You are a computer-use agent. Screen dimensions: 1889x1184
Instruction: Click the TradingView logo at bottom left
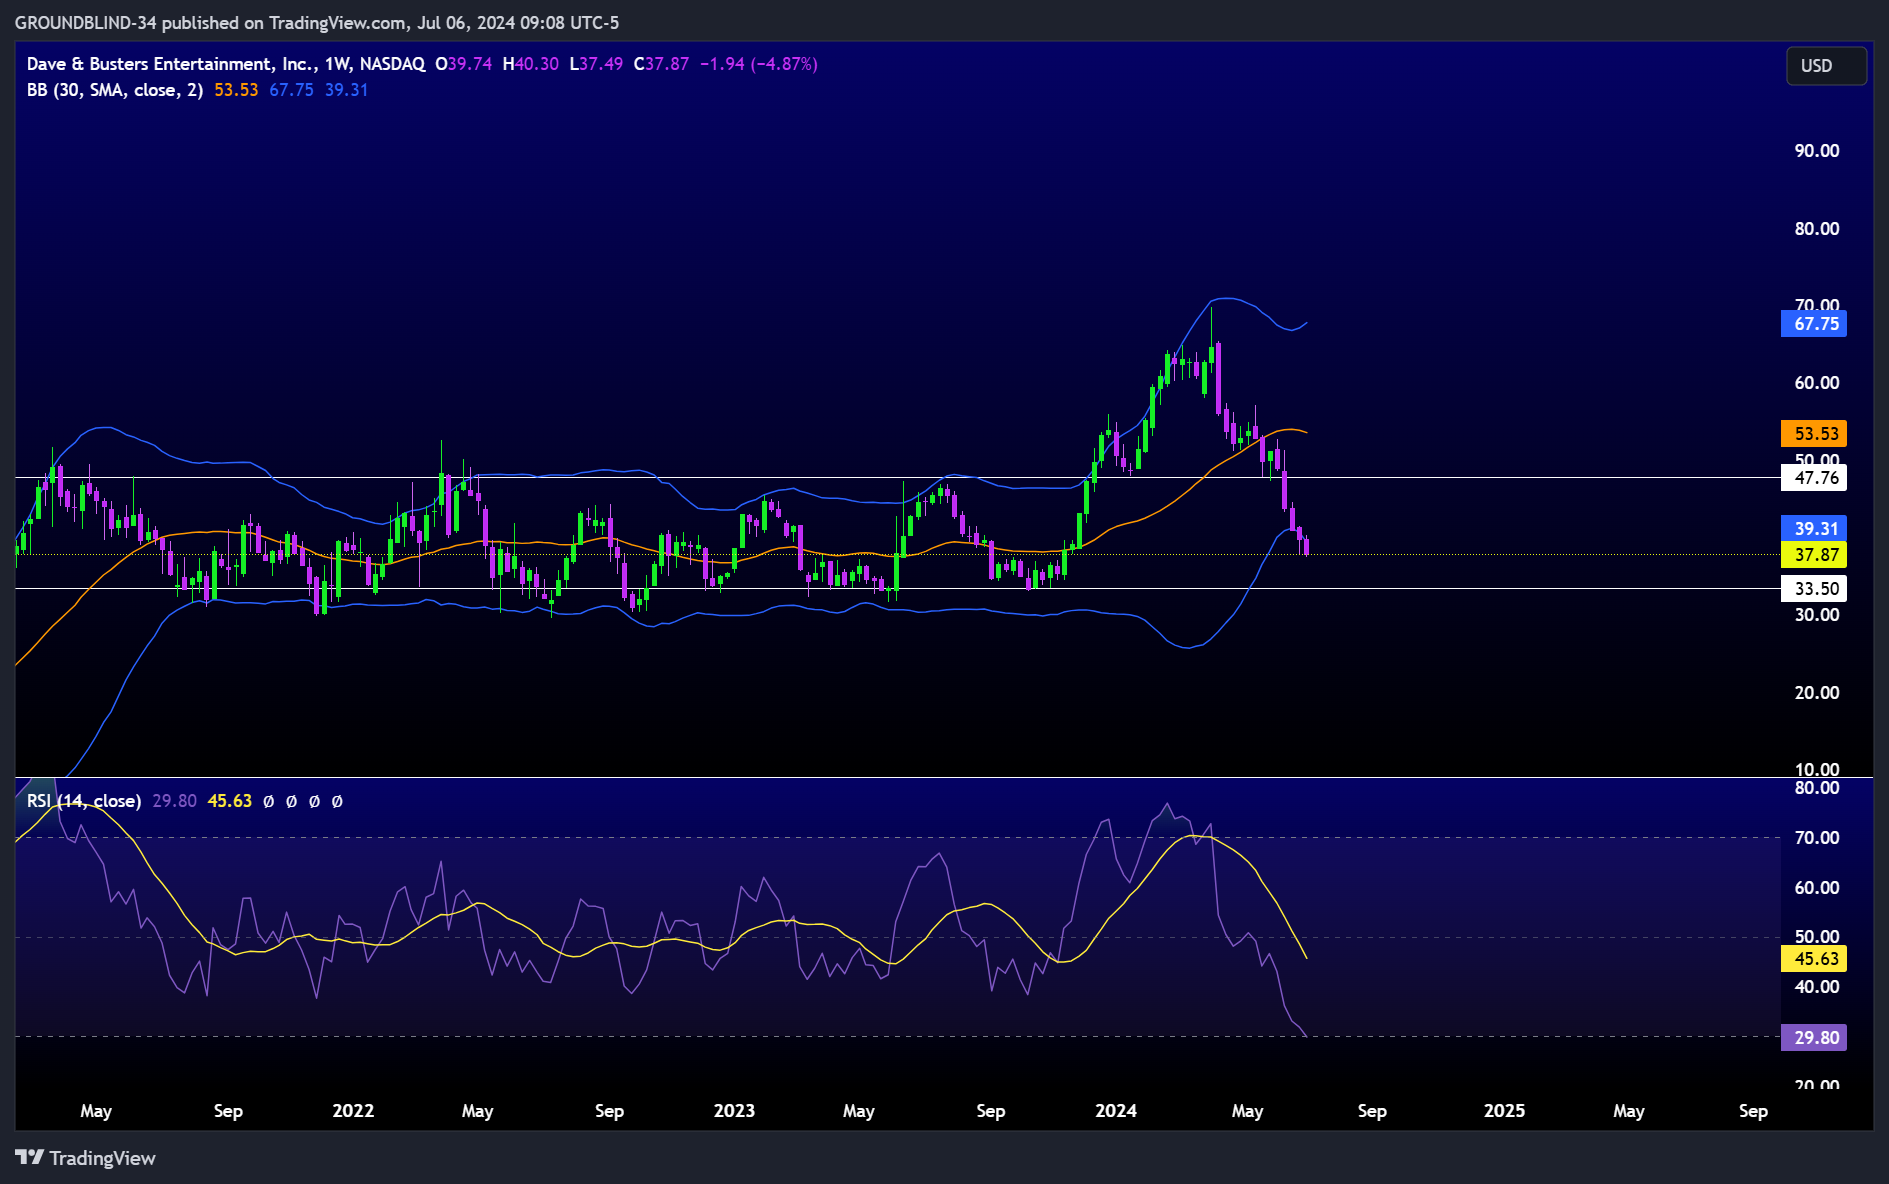pyautogui.click(x=86, y=1158)
